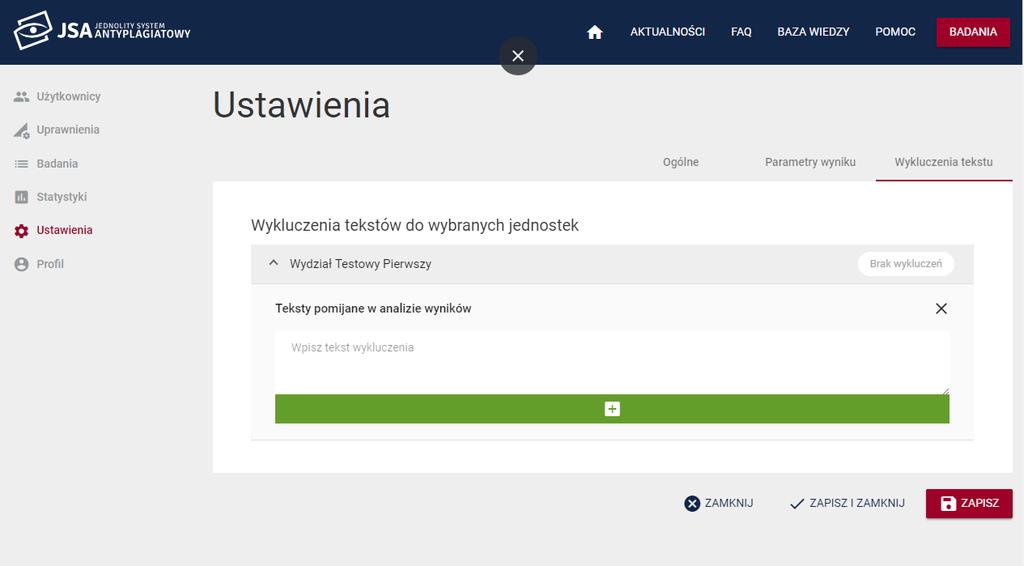Click ZAPISZ I ZAMKNIJ button label
Viewport: 1024px width, 566px height.
pos(857,503)
